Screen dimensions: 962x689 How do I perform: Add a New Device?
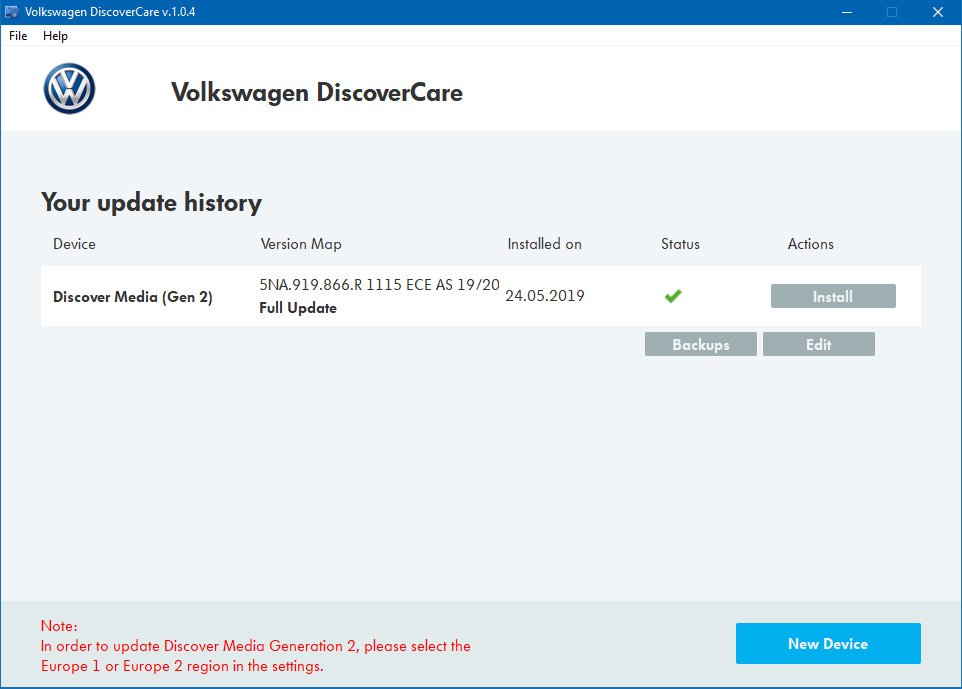pyautogui.click(x=828, y=644)
